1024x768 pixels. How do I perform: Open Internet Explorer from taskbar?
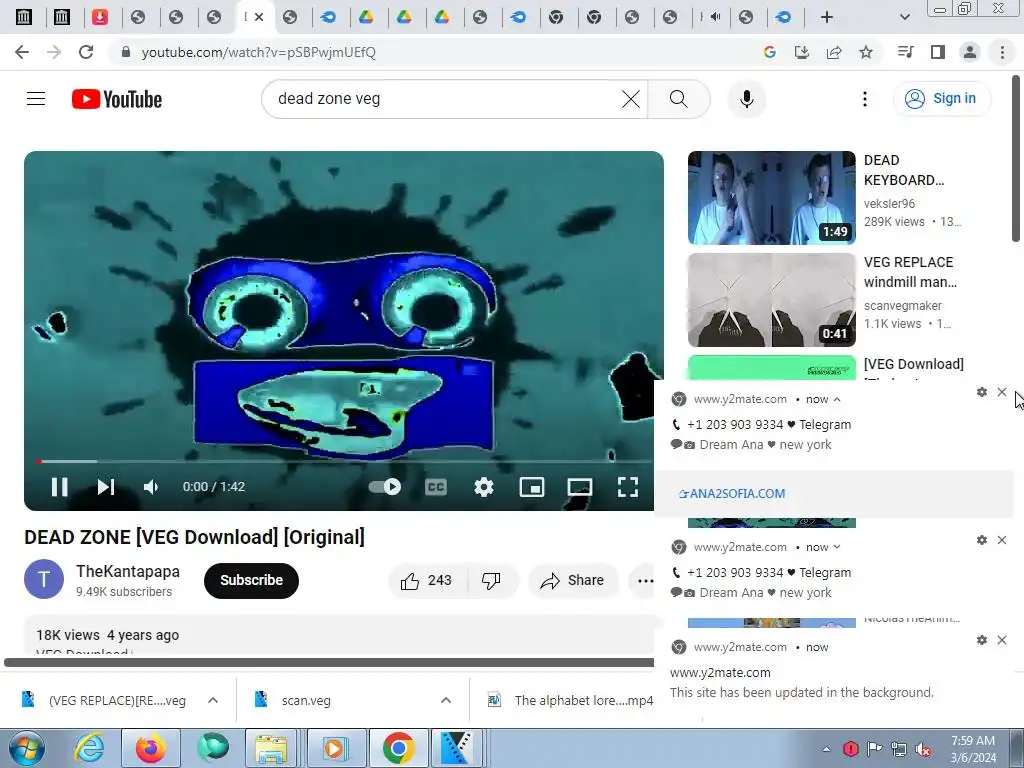point(89,748)
